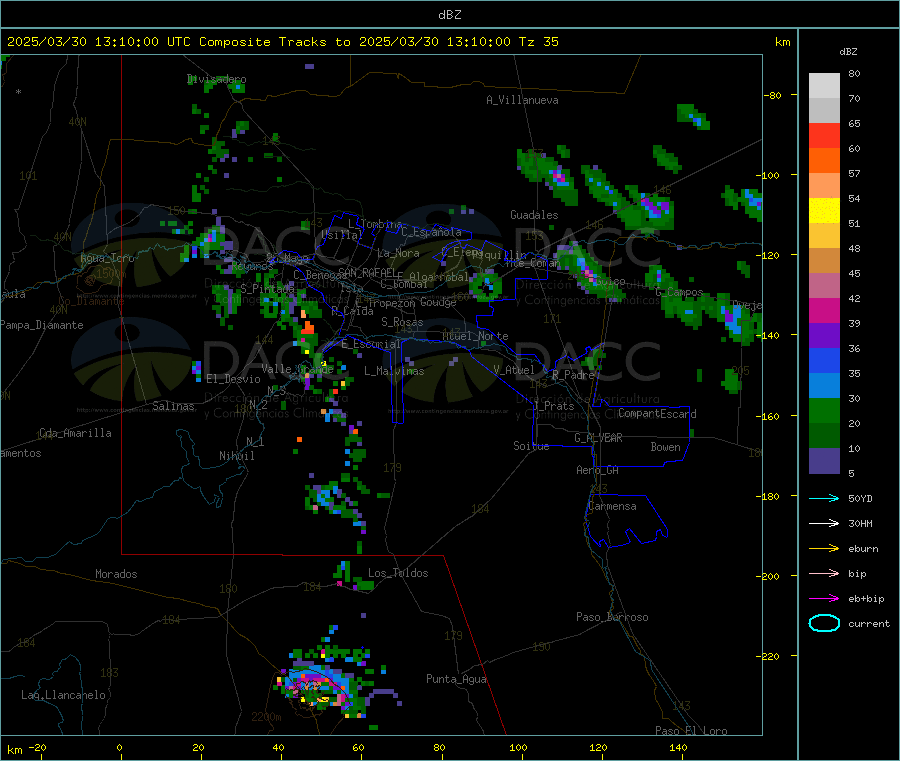Click the light gray 70-80 dBZ color band

pyautogui.click(x=824, y=86)
